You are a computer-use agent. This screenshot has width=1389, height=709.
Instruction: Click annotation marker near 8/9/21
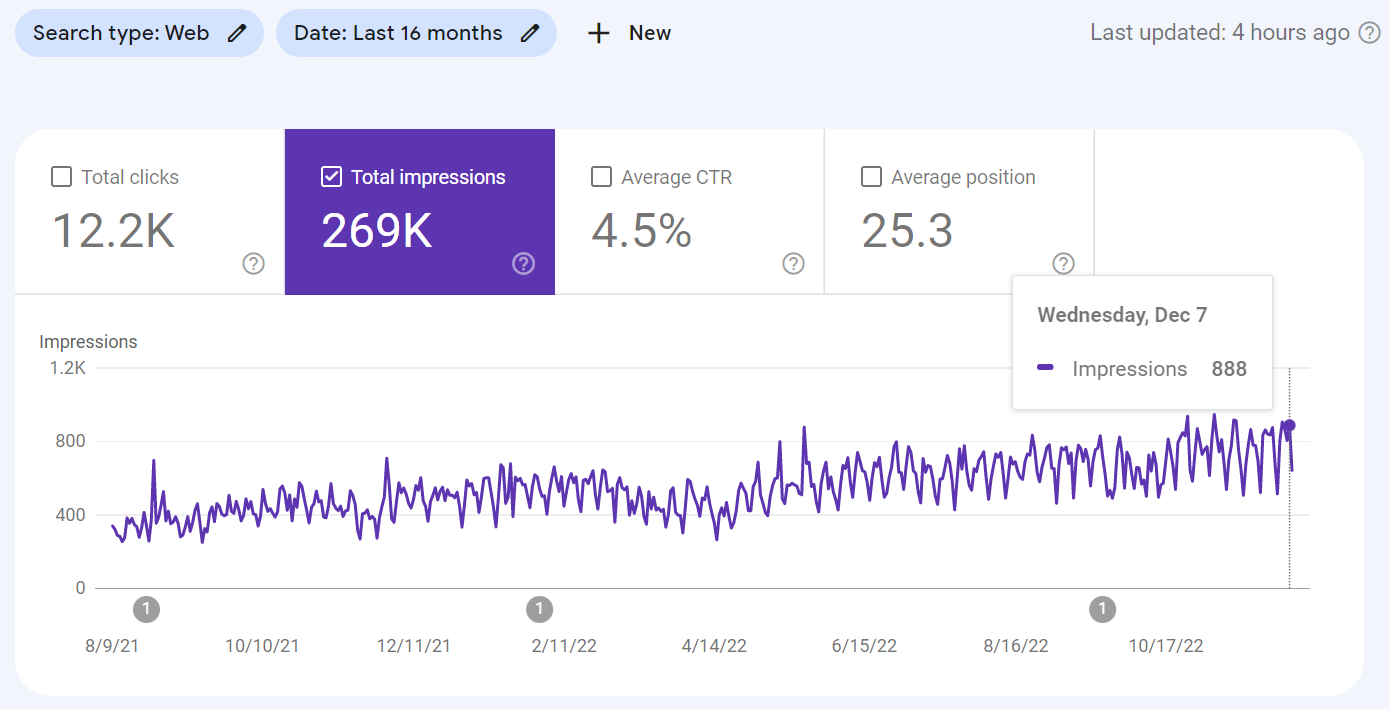click(146, 609)
